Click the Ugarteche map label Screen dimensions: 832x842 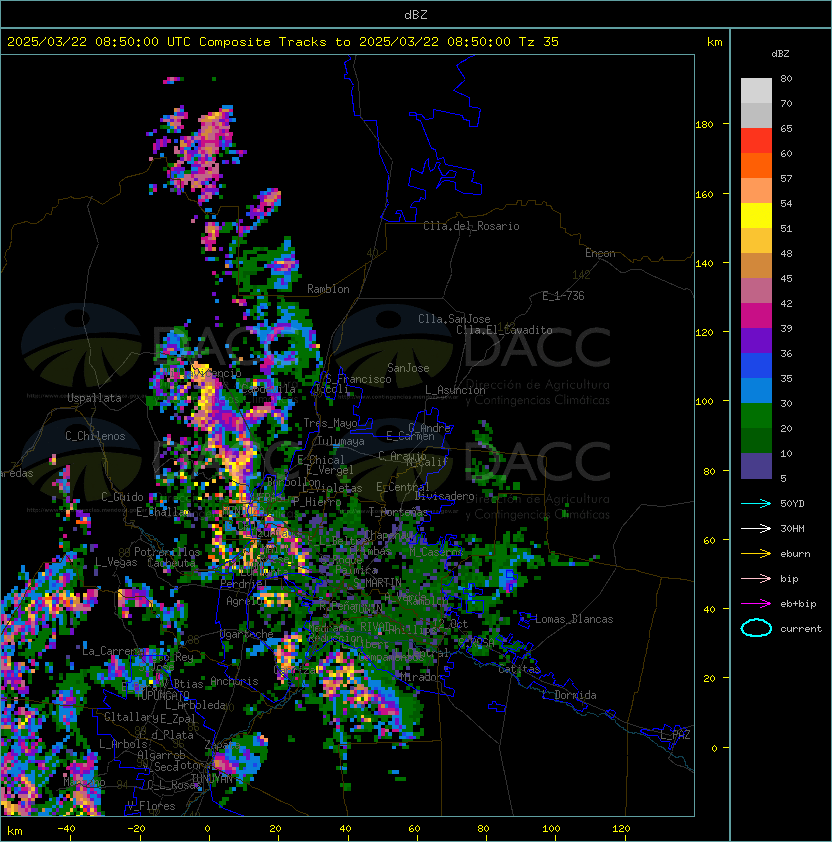(x=247, y=635)
